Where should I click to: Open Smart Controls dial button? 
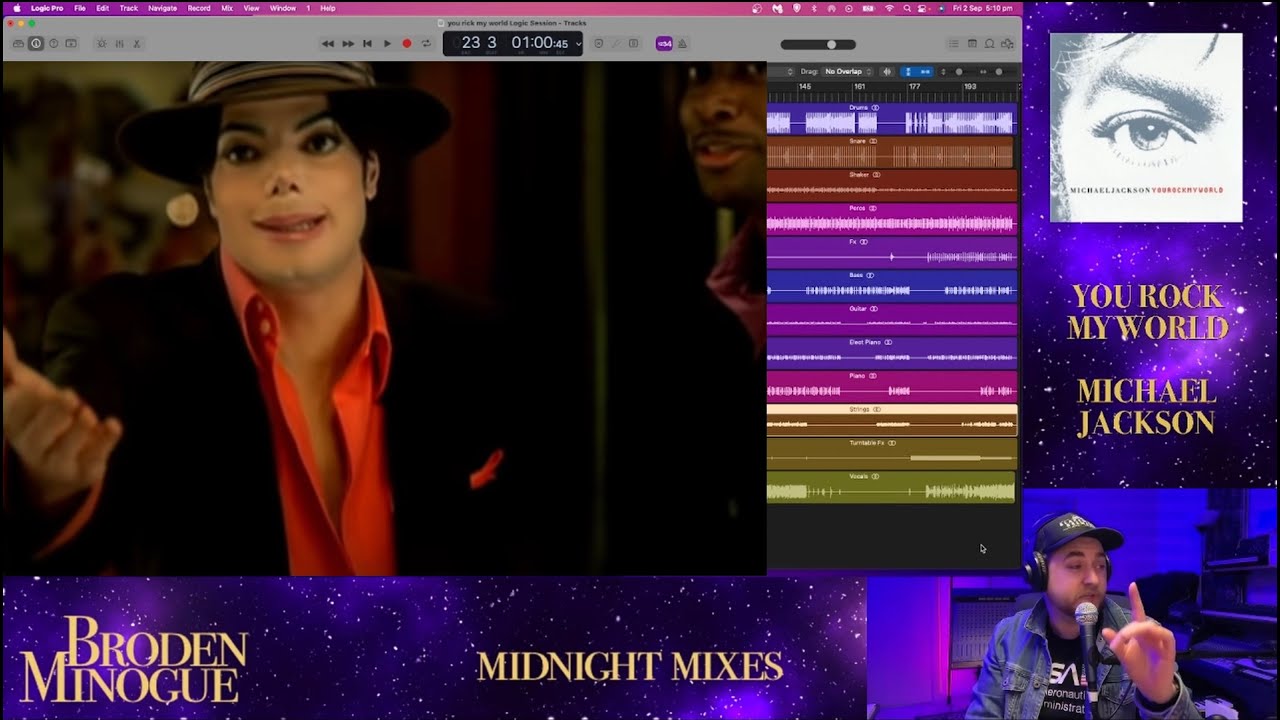click(x=101, y=44)
